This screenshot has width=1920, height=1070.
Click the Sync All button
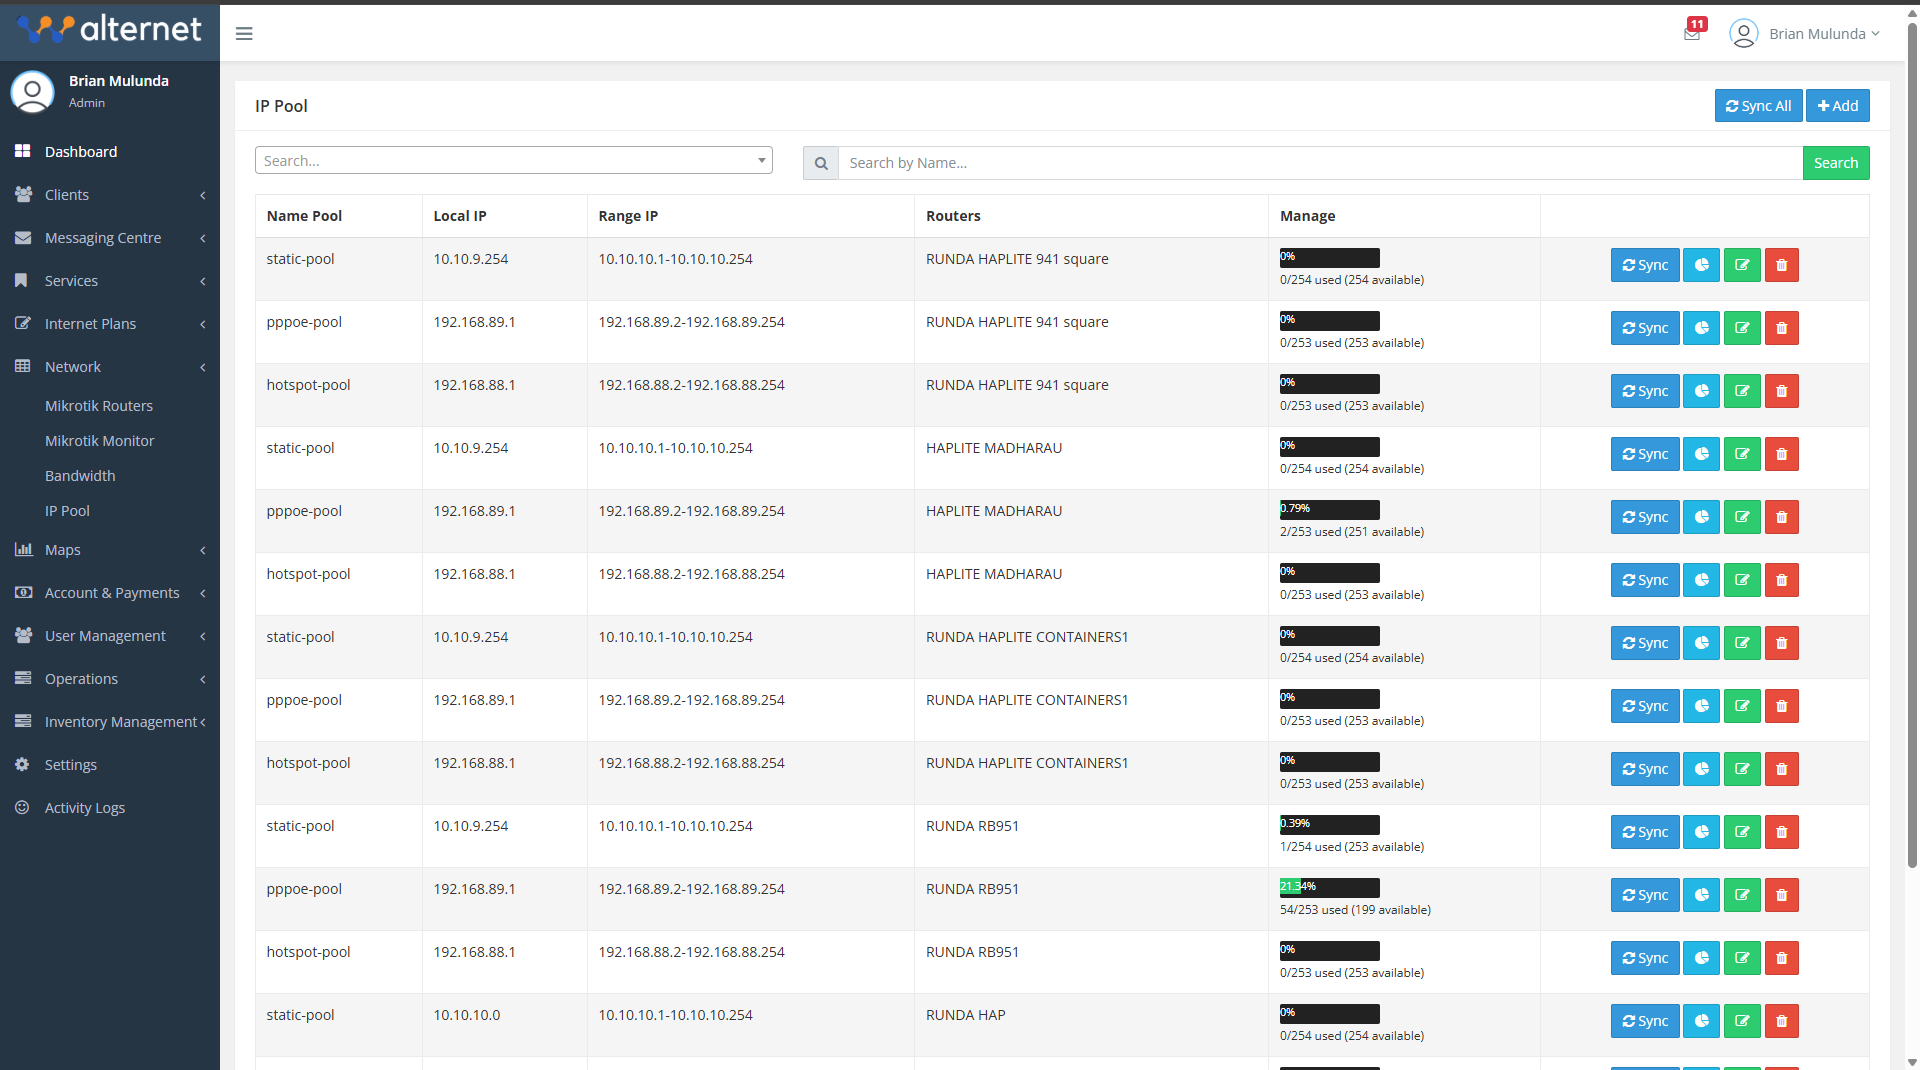[1757, 105]
